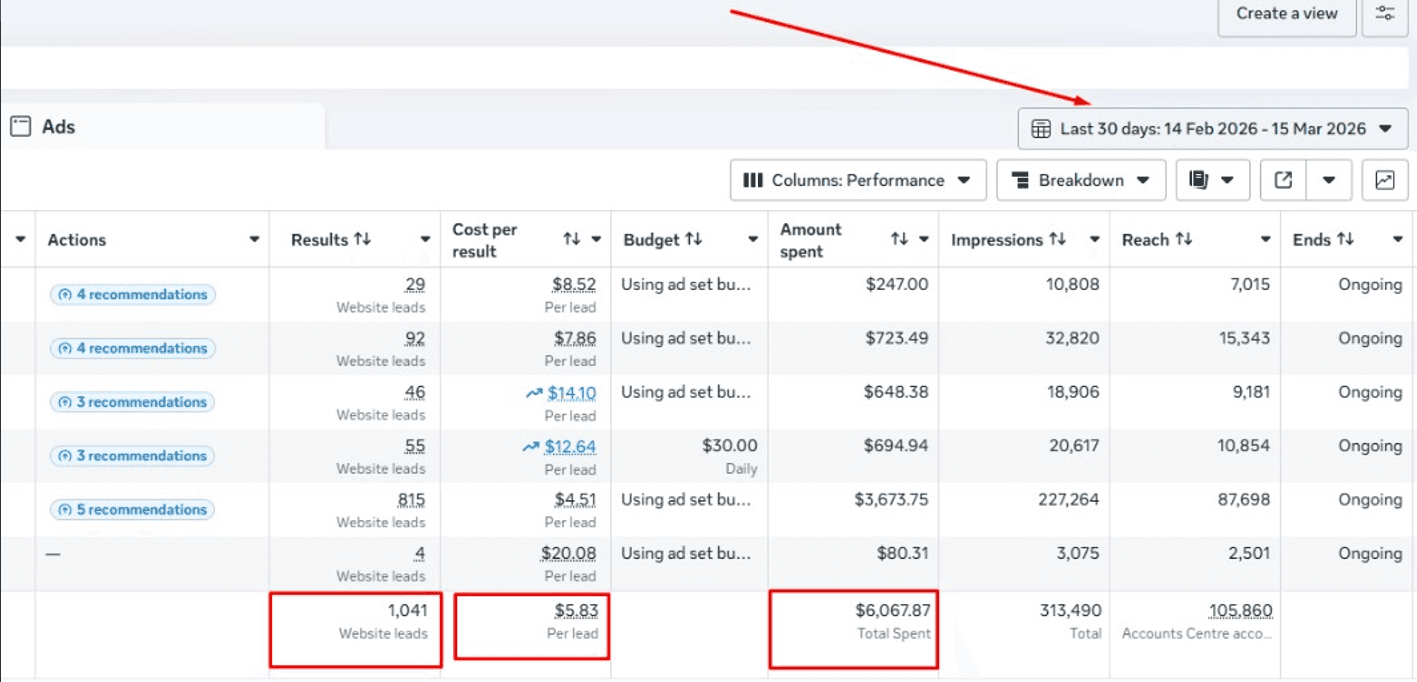Open Cost per result column menu arrow
The image size is (1417, 682).
point(597,240)
